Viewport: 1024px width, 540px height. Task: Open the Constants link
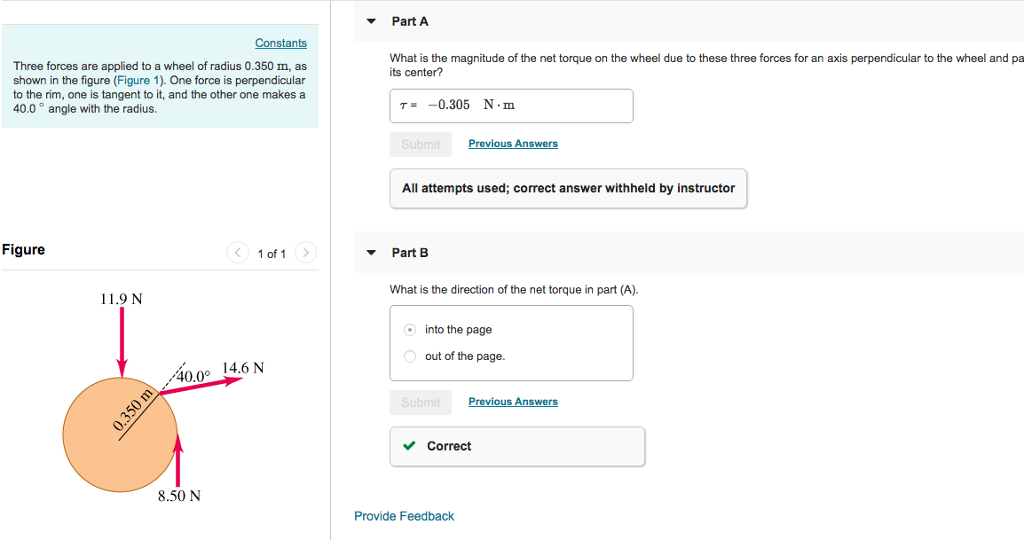click(281, 43)
